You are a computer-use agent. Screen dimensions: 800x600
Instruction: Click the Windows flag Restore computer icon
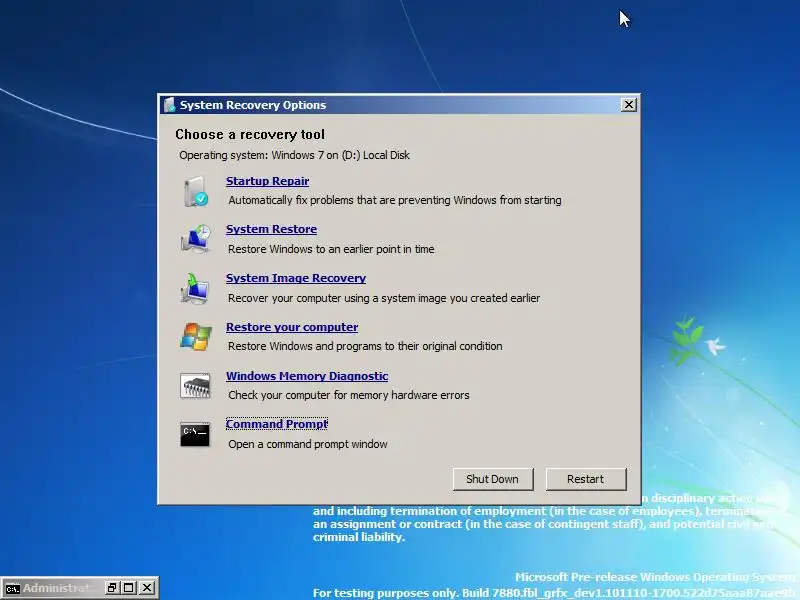(195, 337)
